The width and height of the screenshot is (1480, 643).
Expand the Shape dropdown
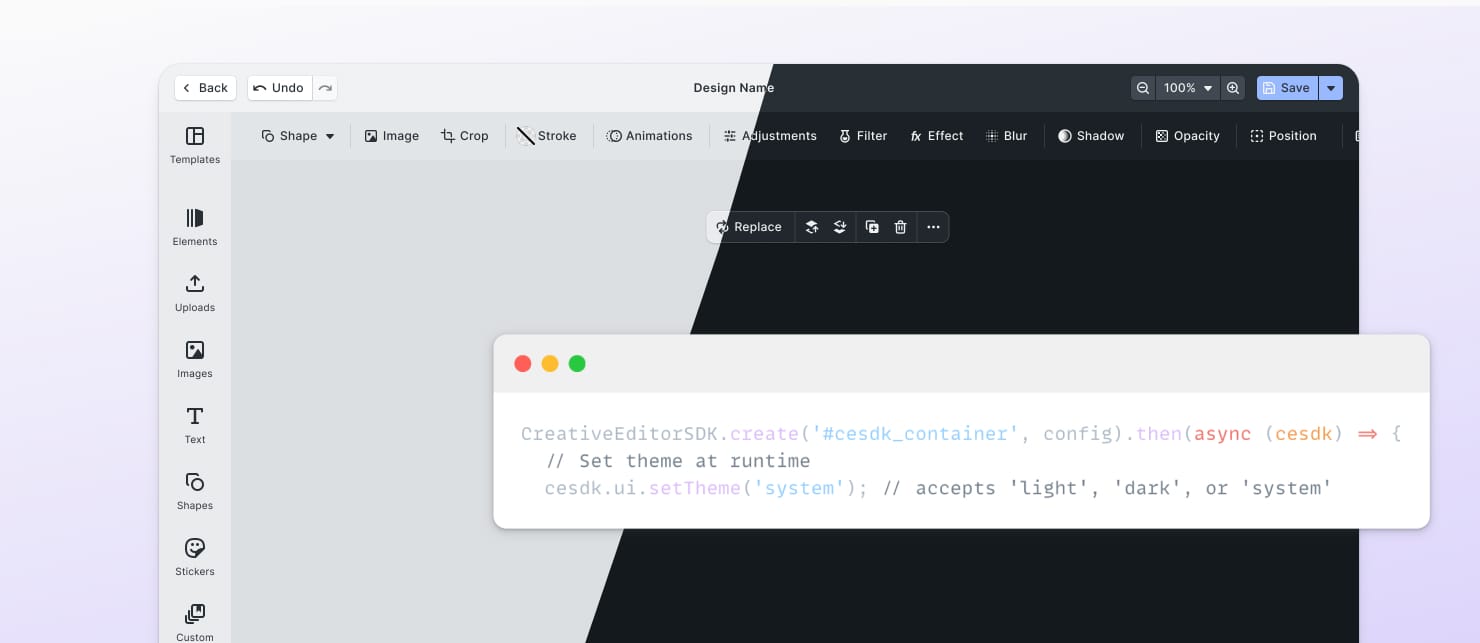298,136
